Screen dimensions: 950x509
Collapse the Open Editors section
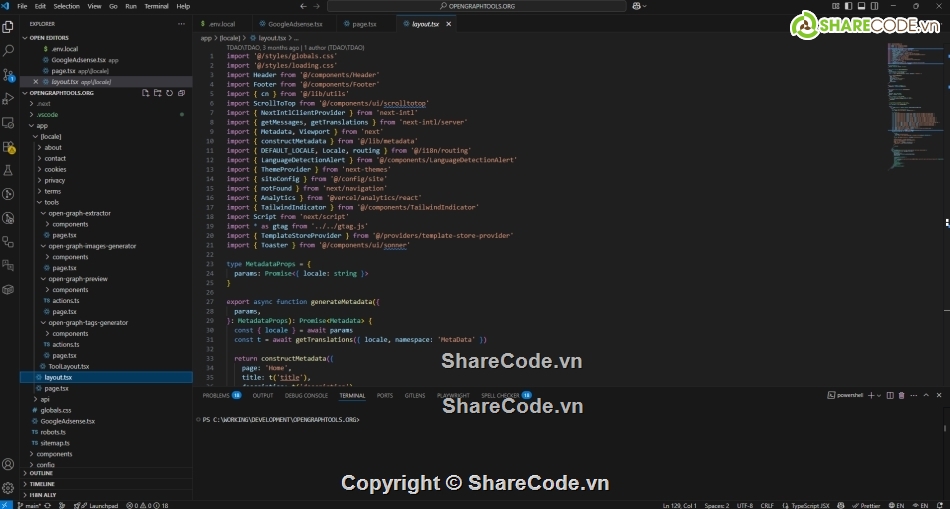coord(48,38)
